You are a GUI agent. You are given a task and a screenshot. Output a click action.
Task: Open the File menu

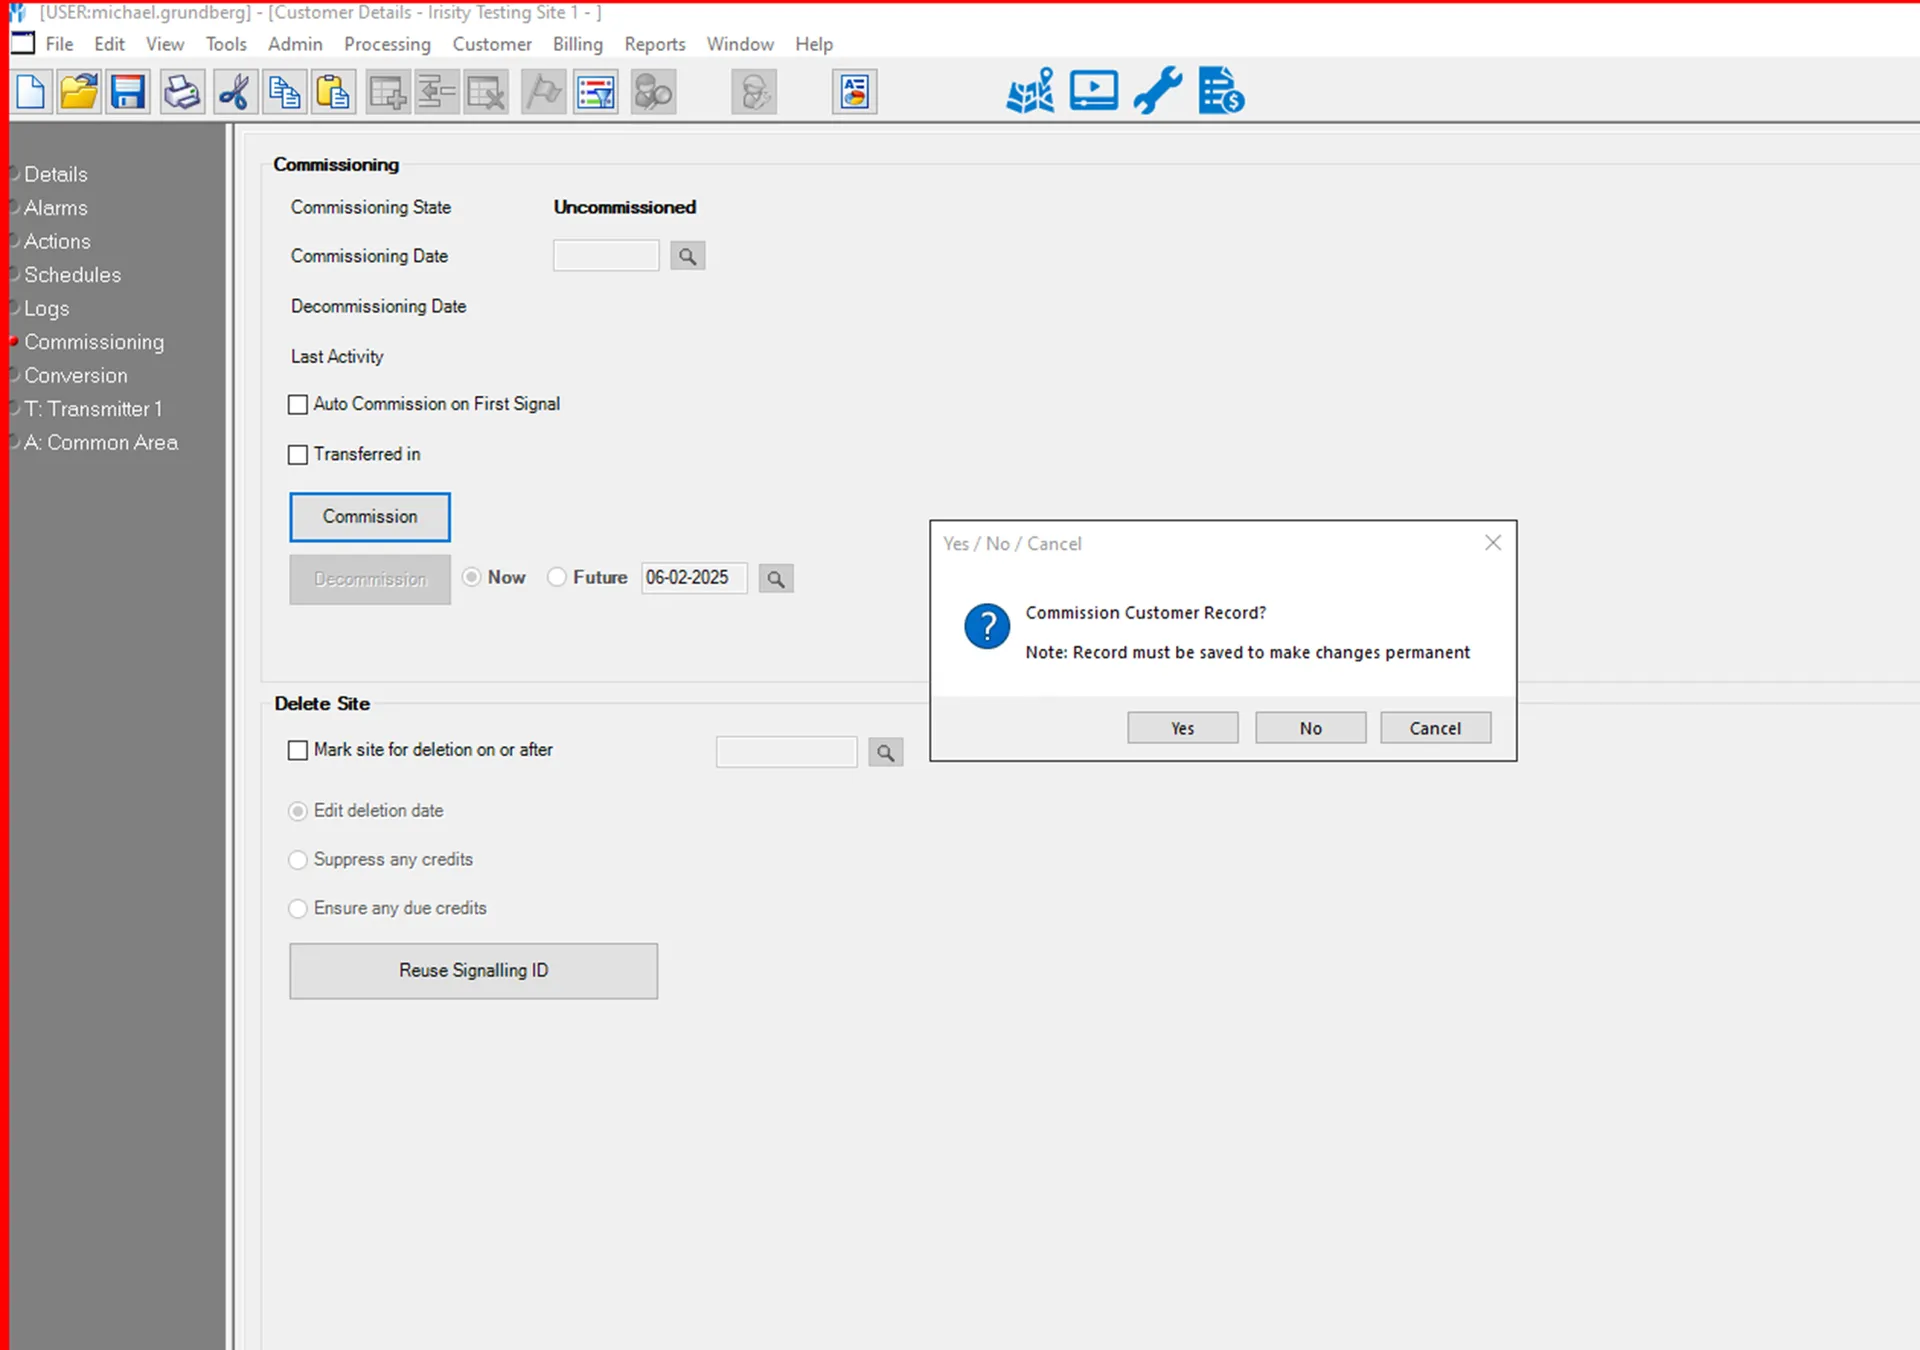59,44
